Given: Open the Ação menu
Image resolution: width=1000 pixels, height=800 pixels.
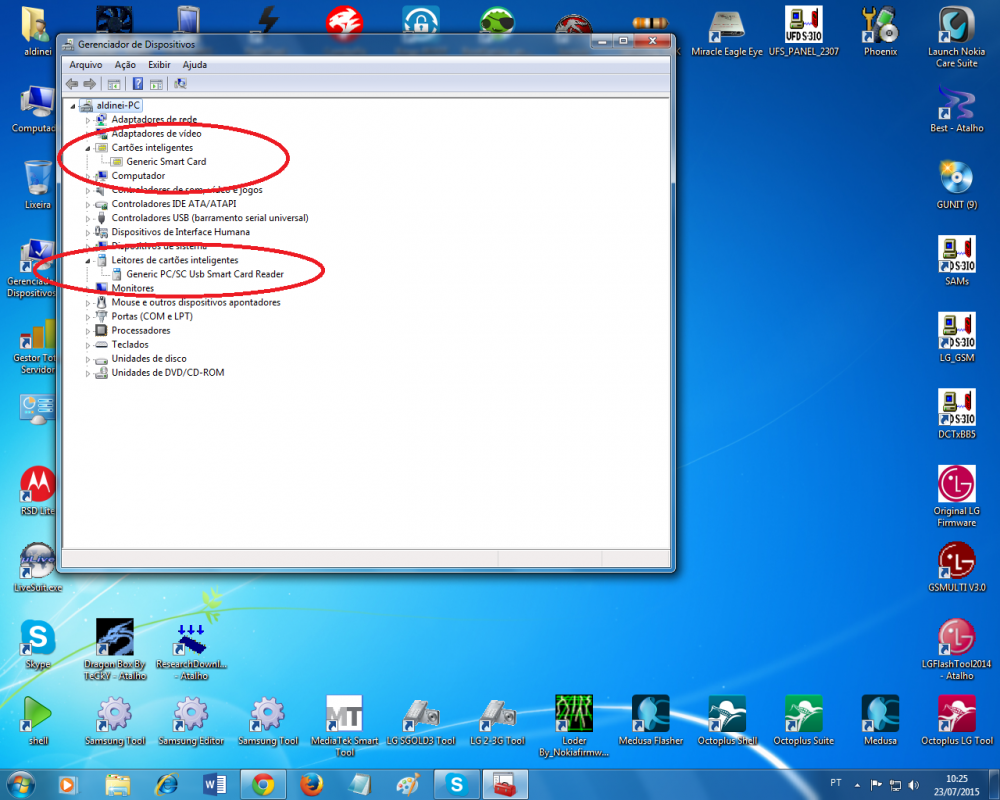Looking at the screenshot, I should click(125, 64).
